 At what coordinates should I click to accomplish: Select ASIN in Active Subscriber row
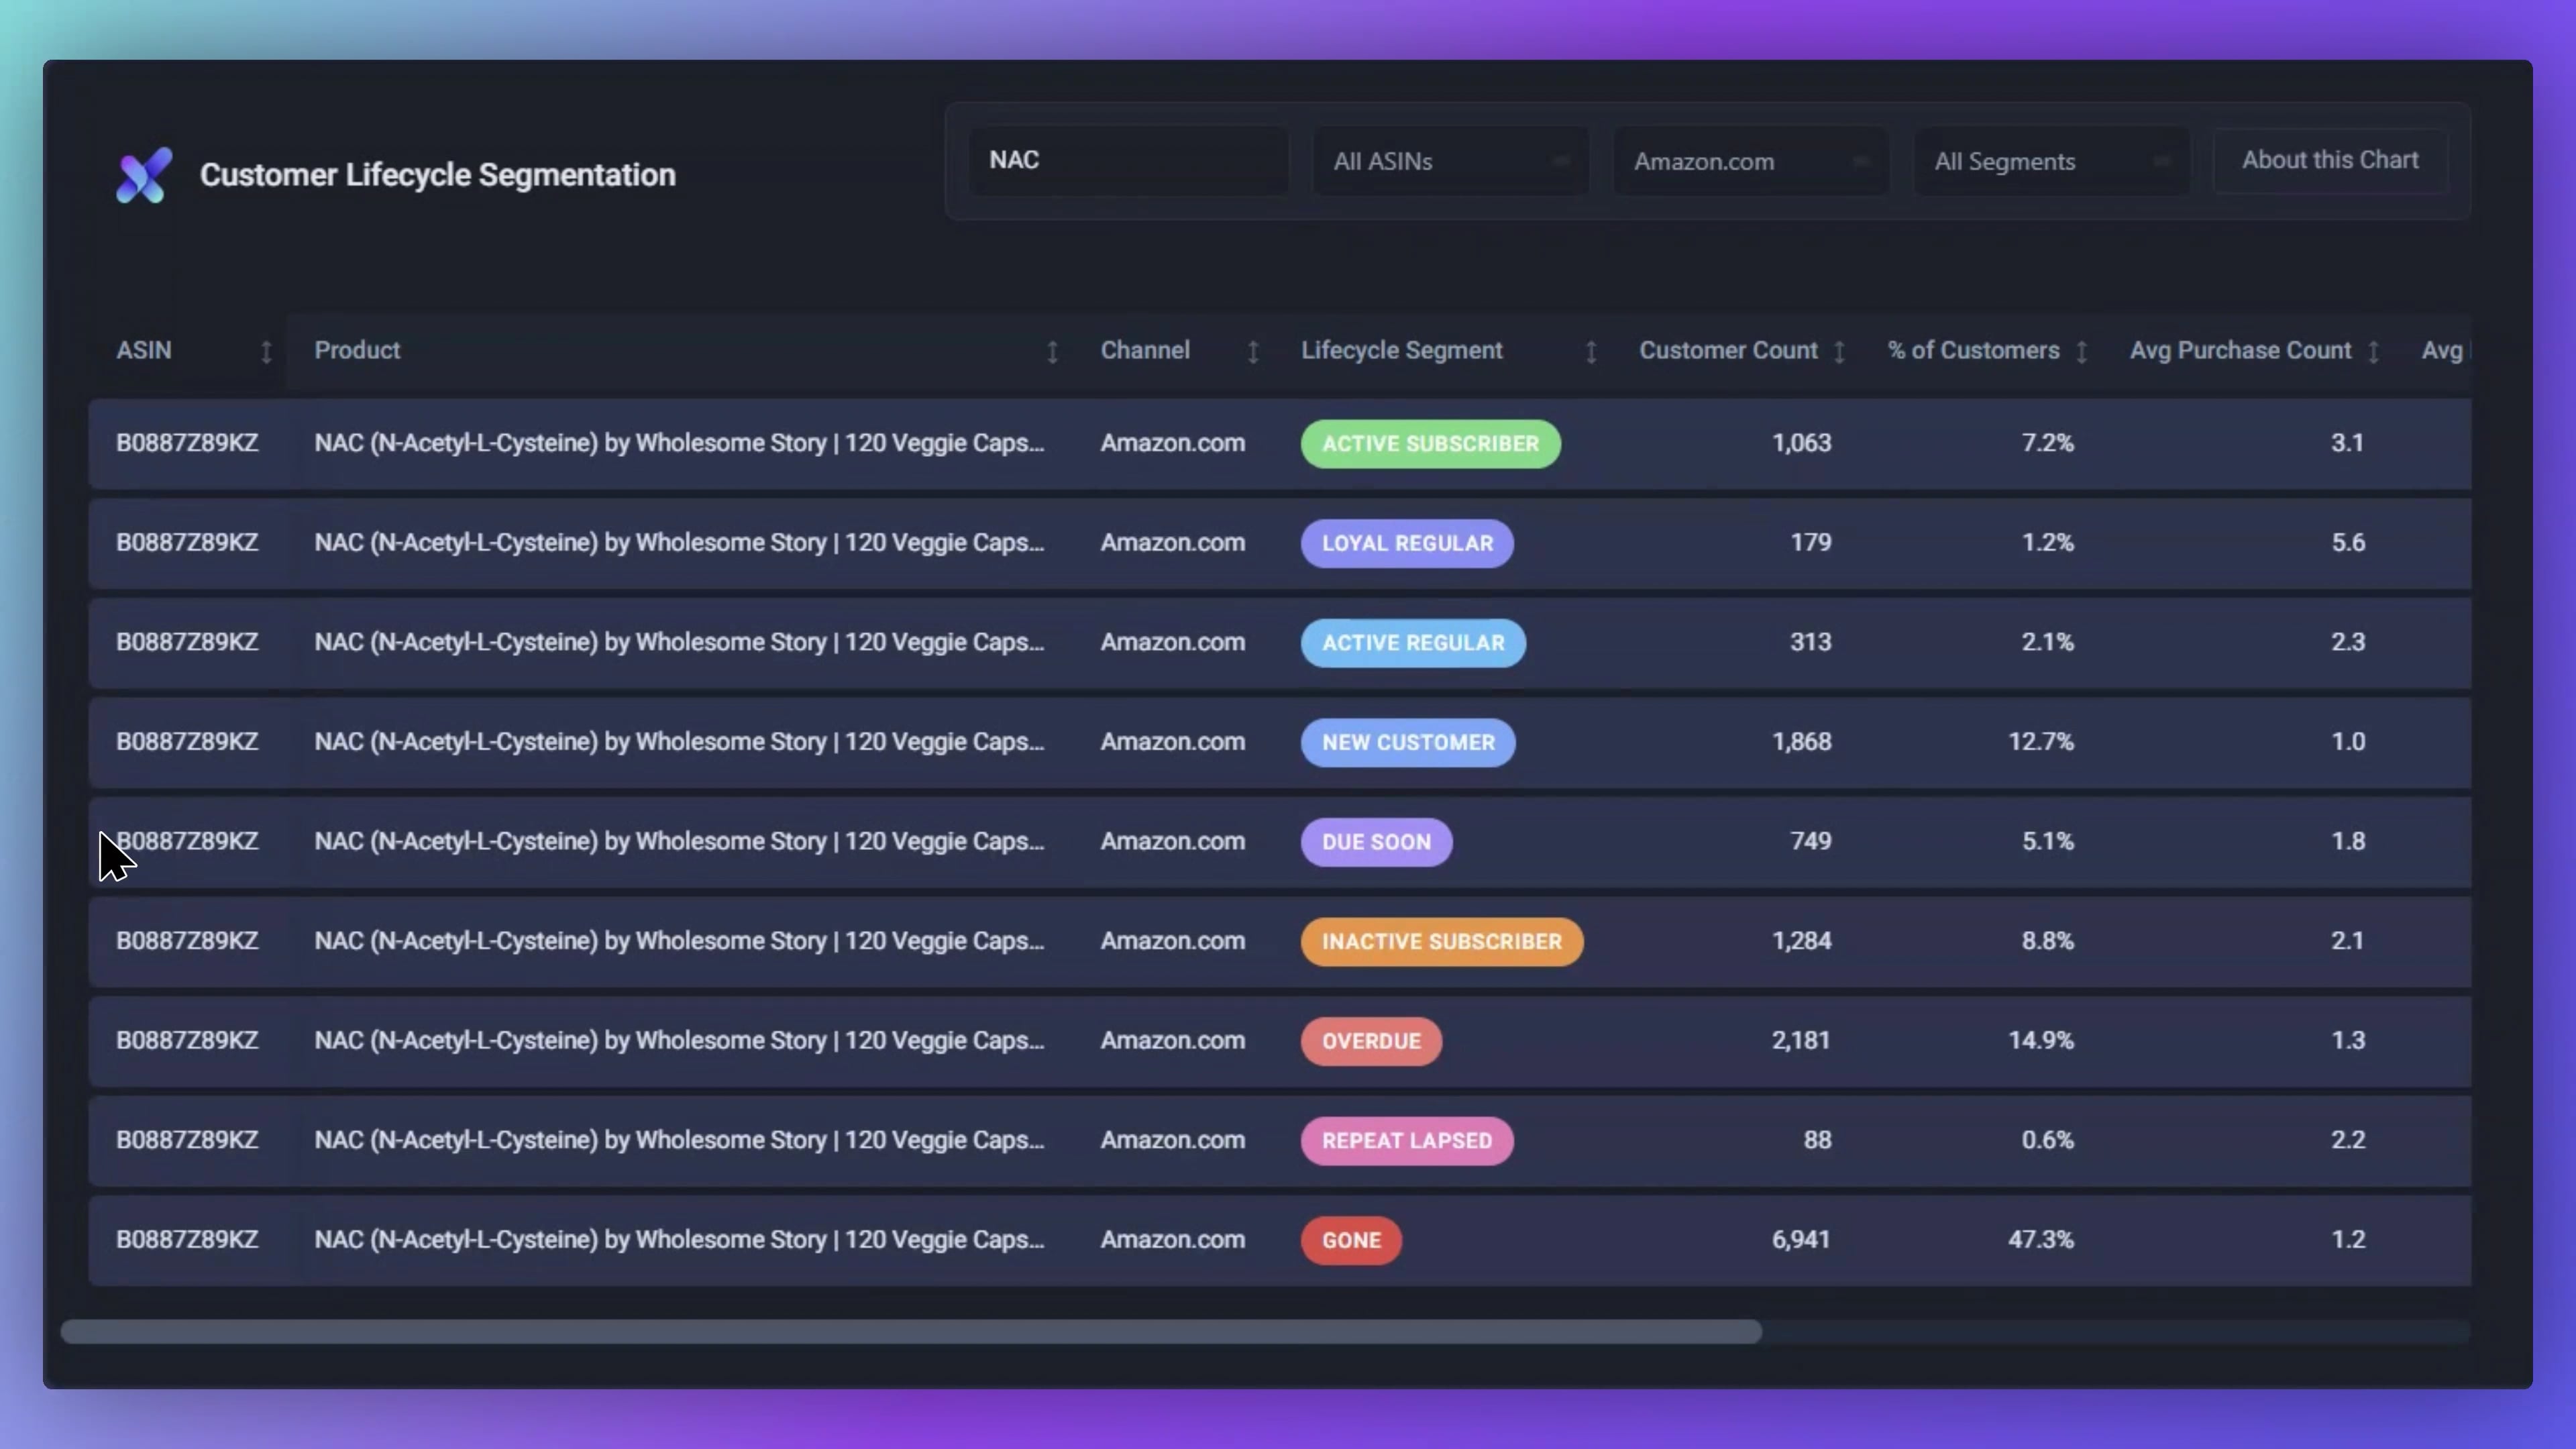pyautogui.click(x=187, y=443)
